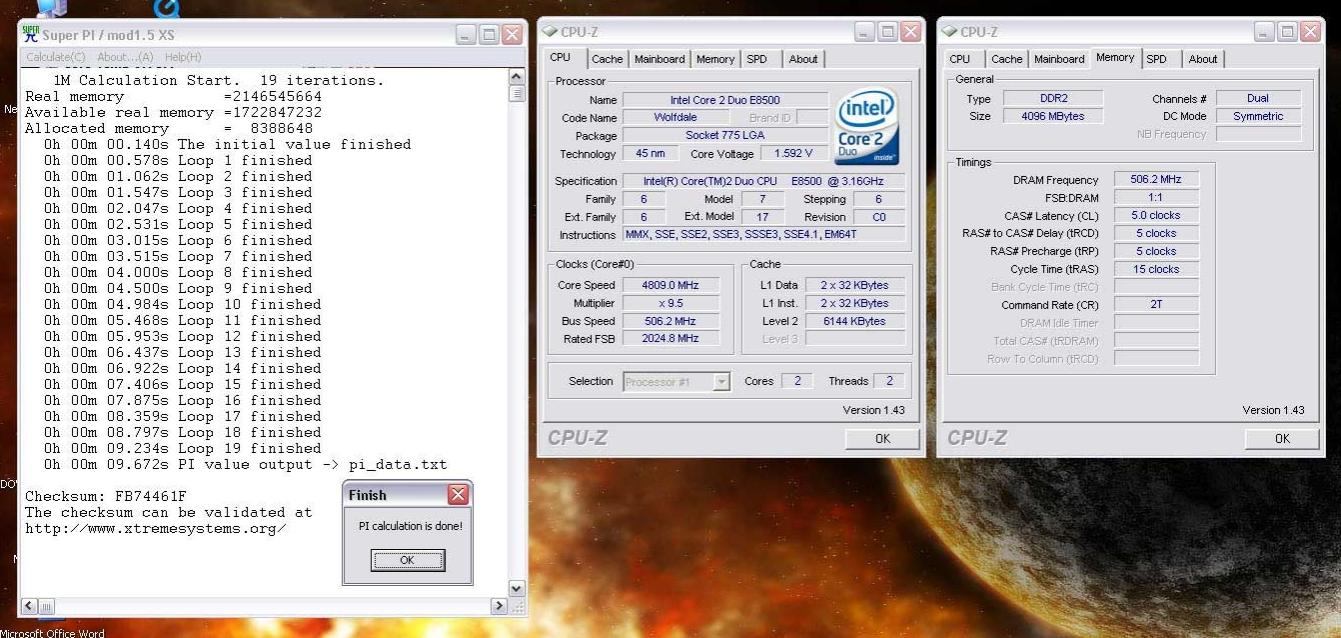Select the CPU tab in the CPU window
Screen dimensions: 1341x638
562,58
